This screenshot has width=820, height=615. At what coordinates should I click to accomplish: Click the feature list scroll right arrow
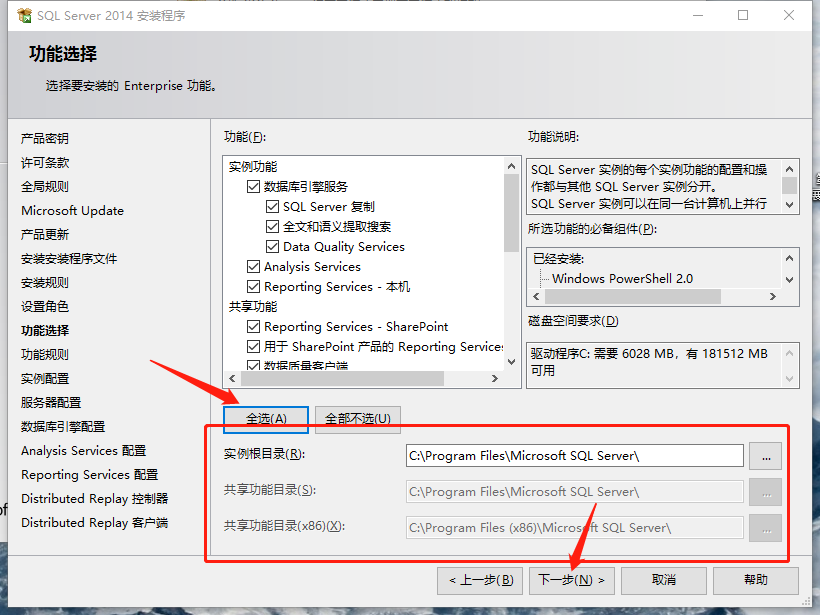pos(495,379)
